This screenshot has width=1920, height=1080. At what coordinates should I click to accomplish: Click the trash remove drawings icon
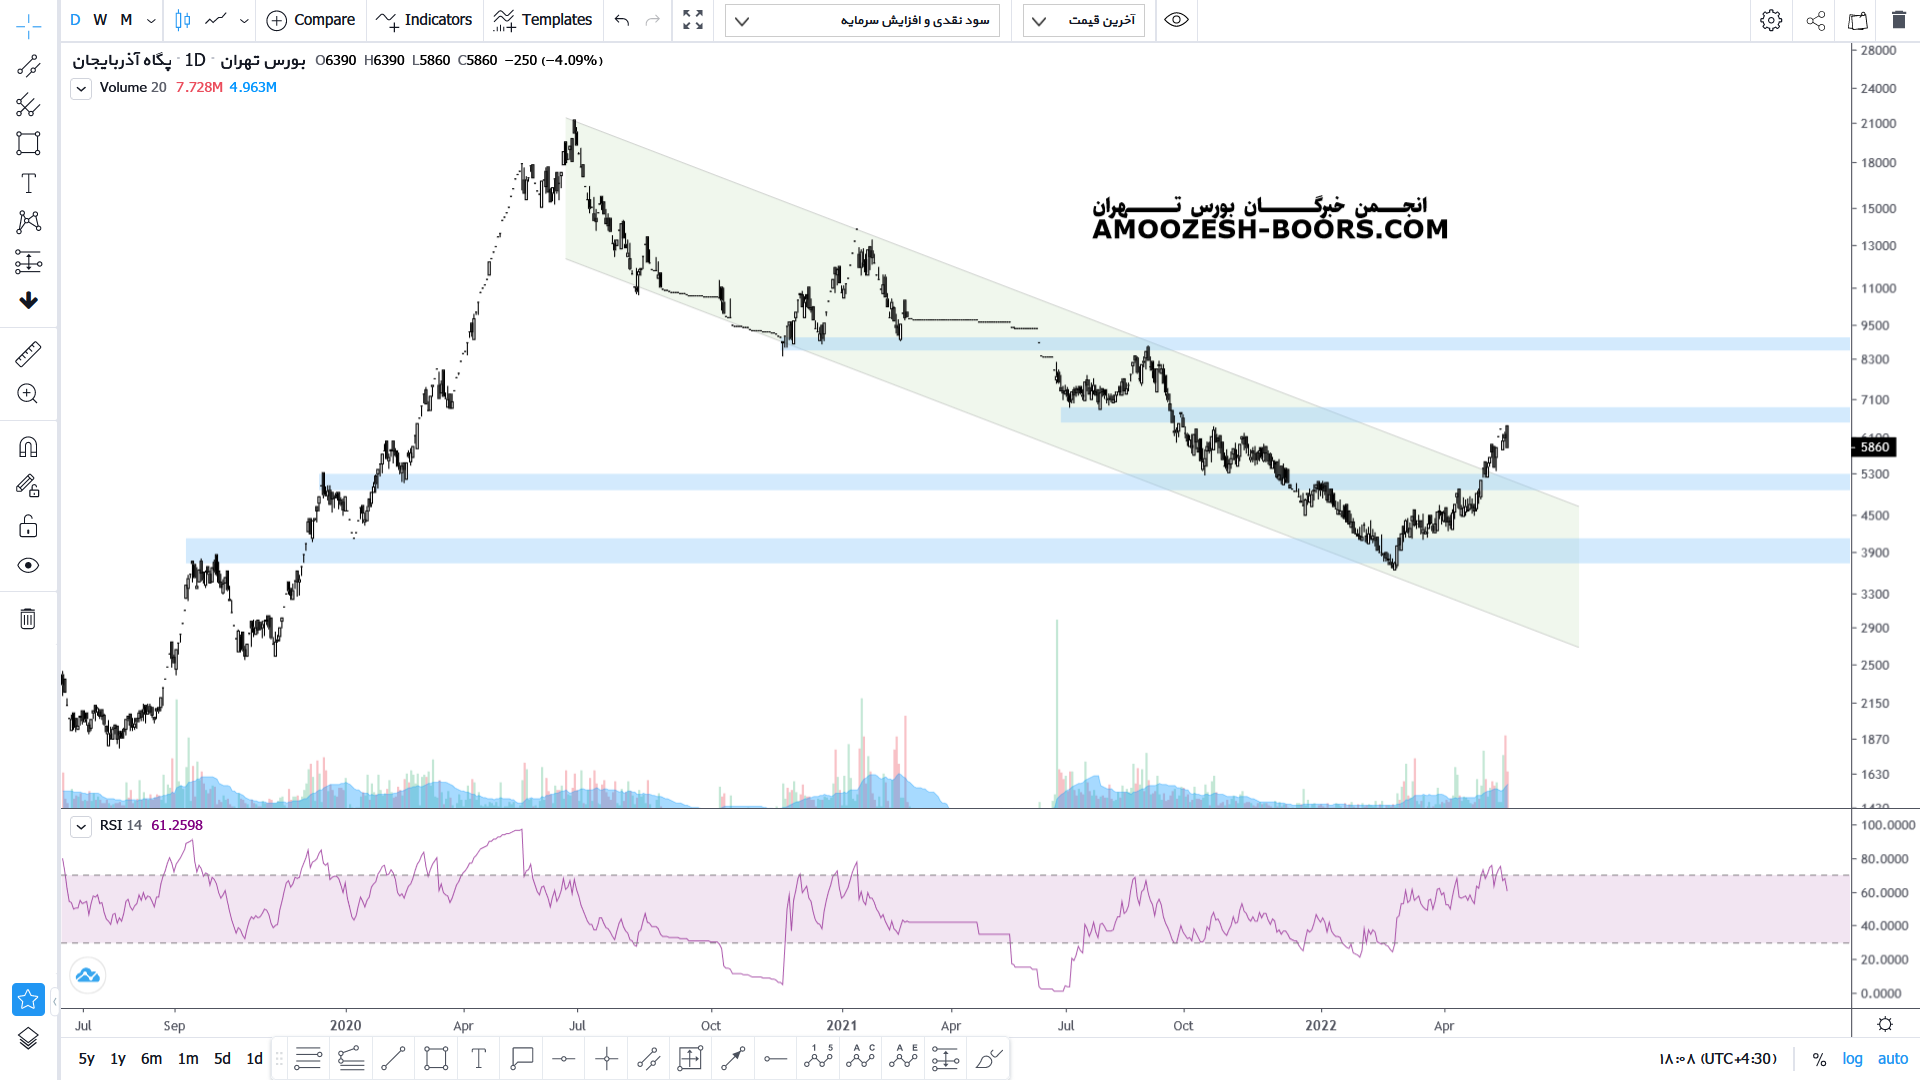coord(28,619)
